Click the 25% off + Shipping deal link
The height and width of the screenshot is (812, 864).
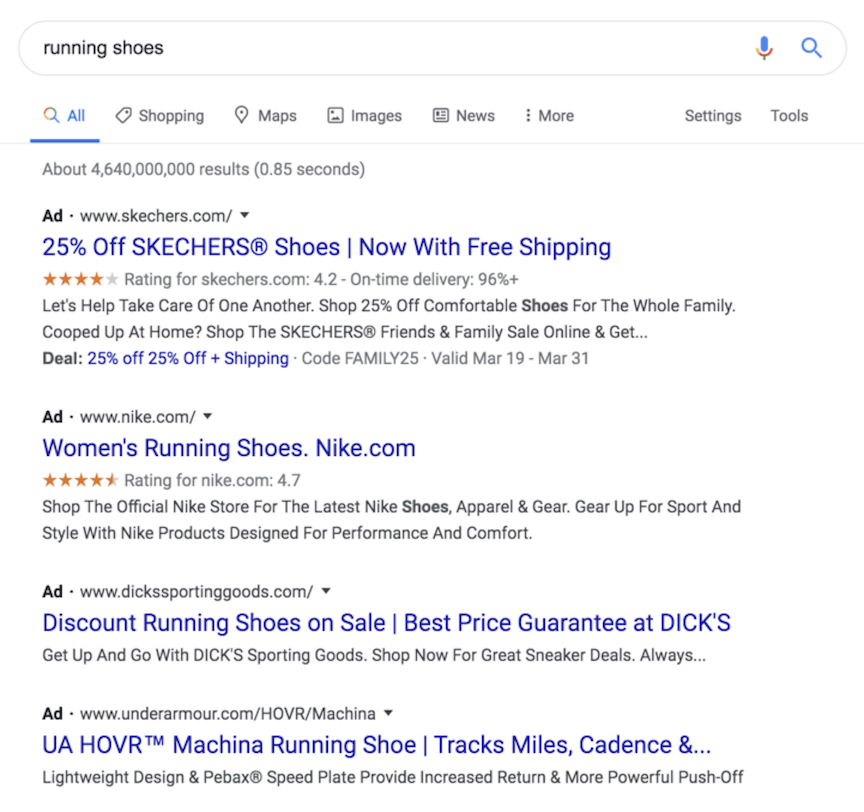[188, 358]
